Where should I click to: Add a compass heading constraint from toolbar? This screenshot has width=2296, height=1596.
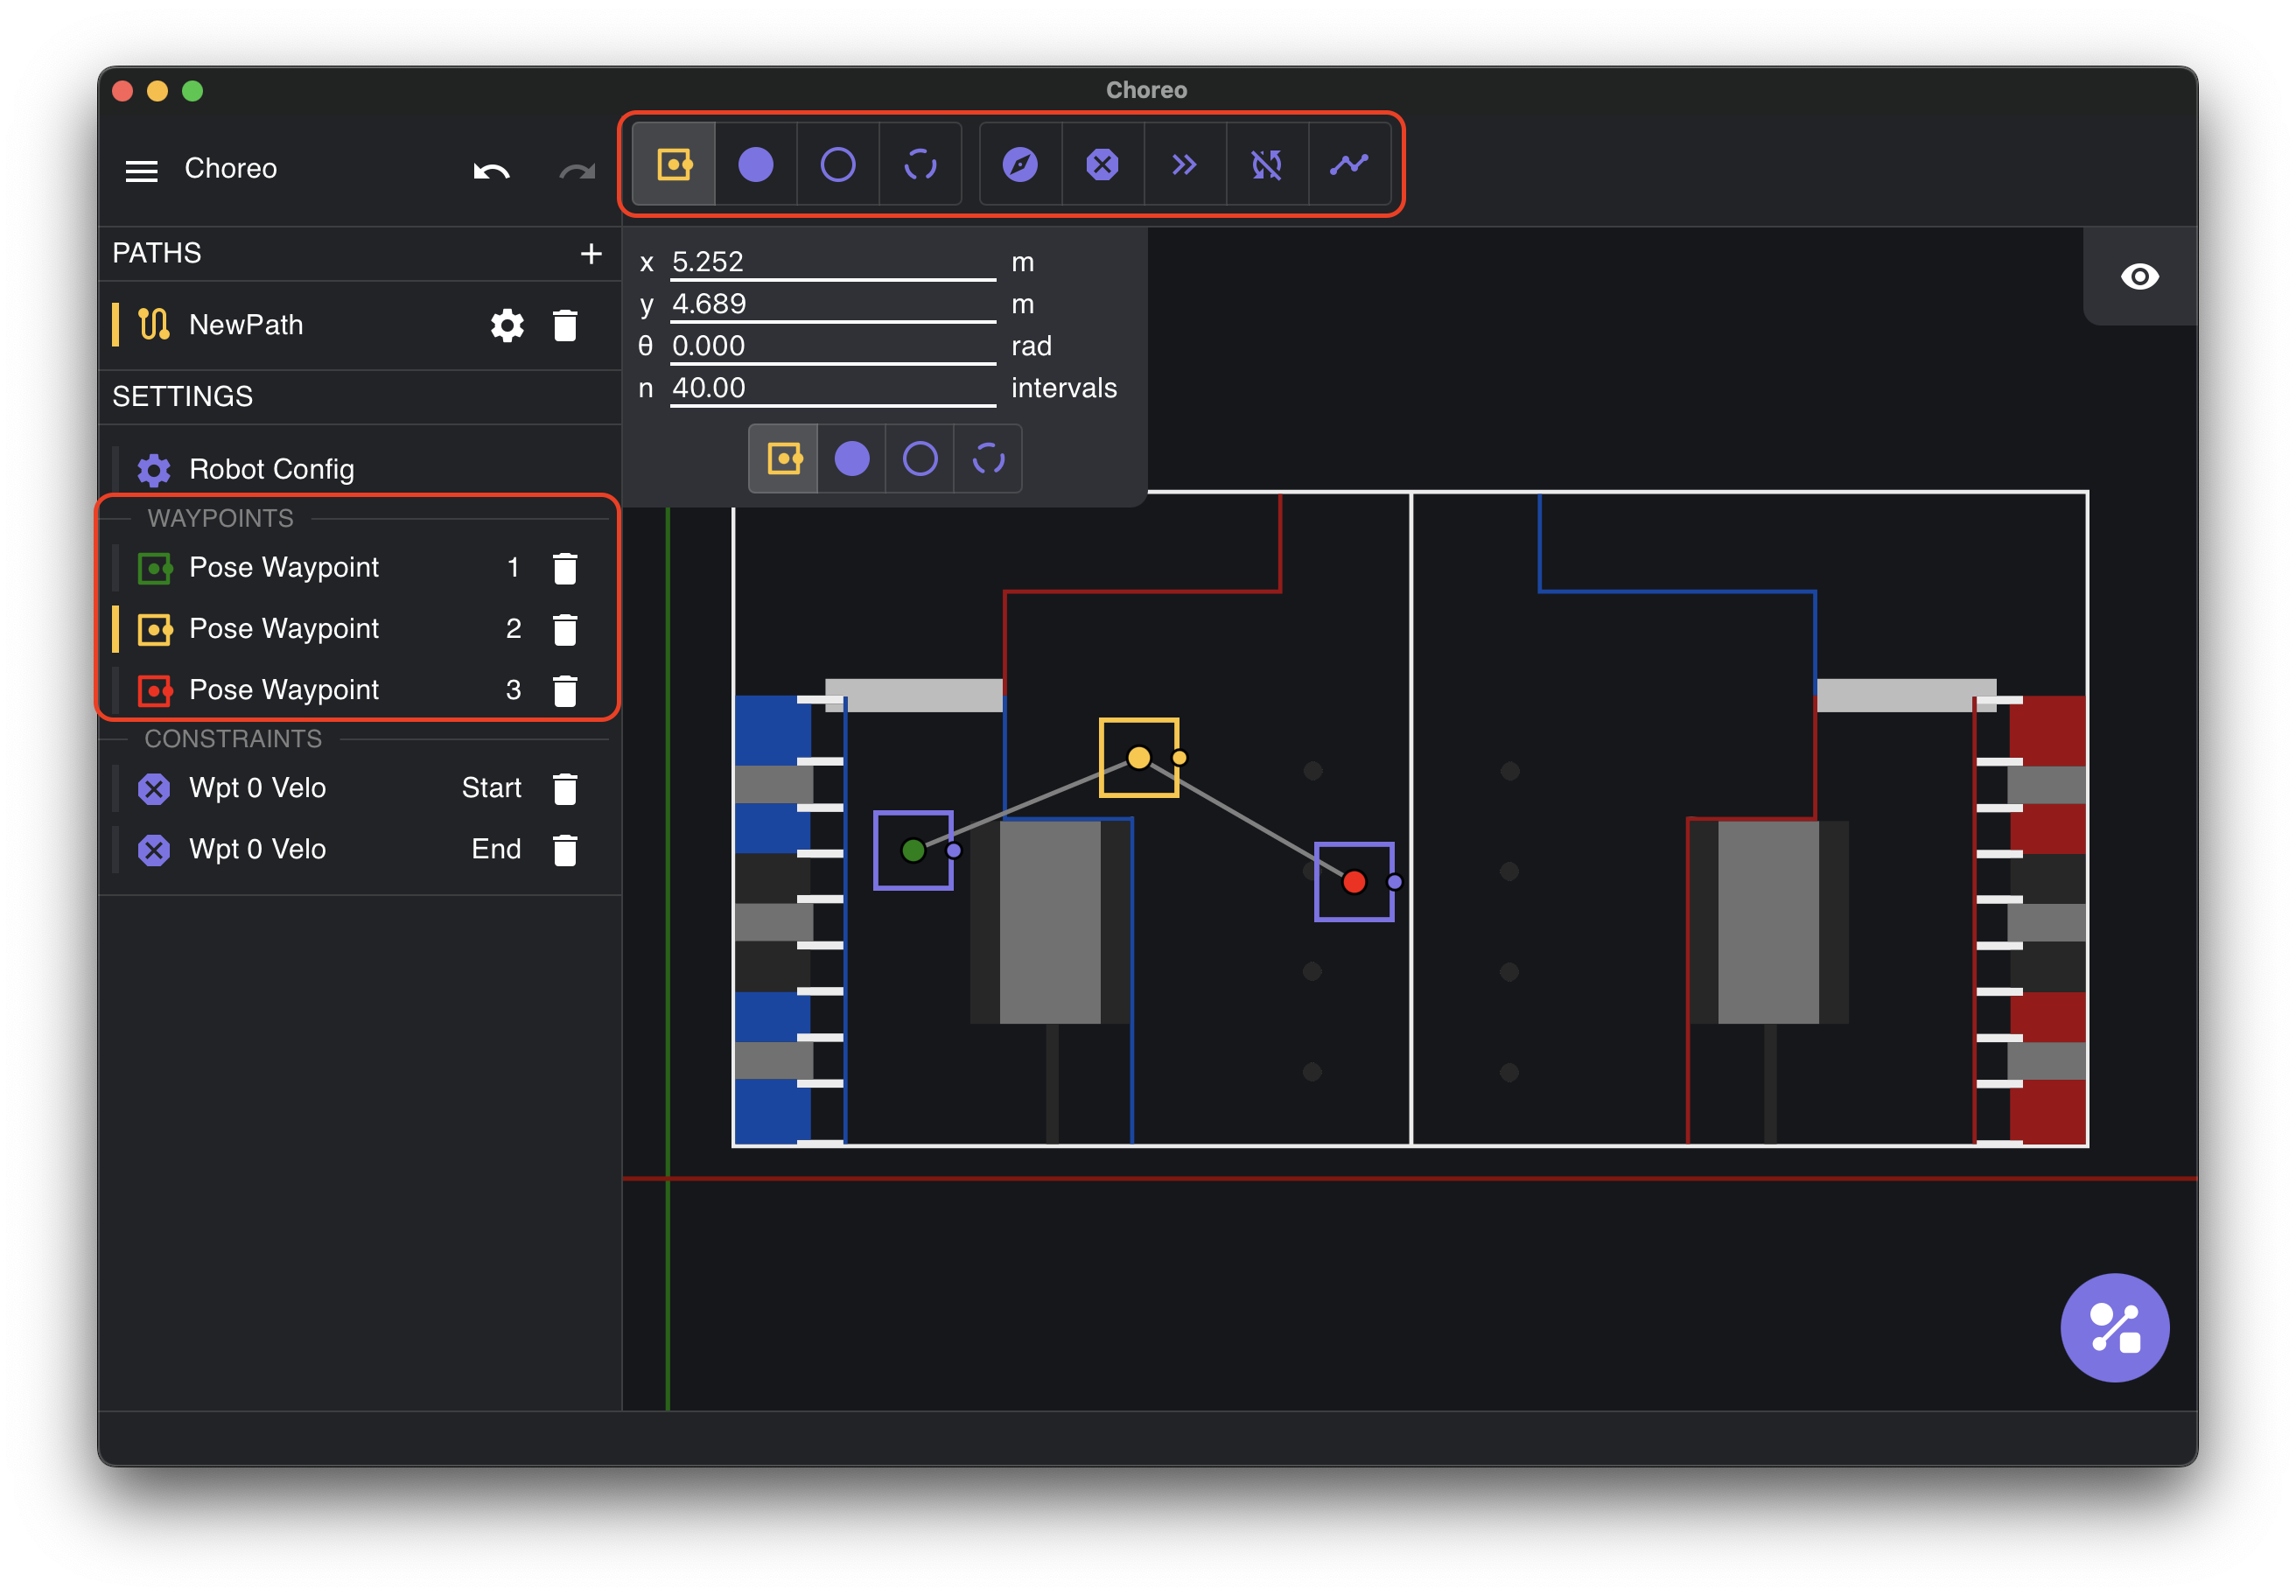tap(1019, 164)
